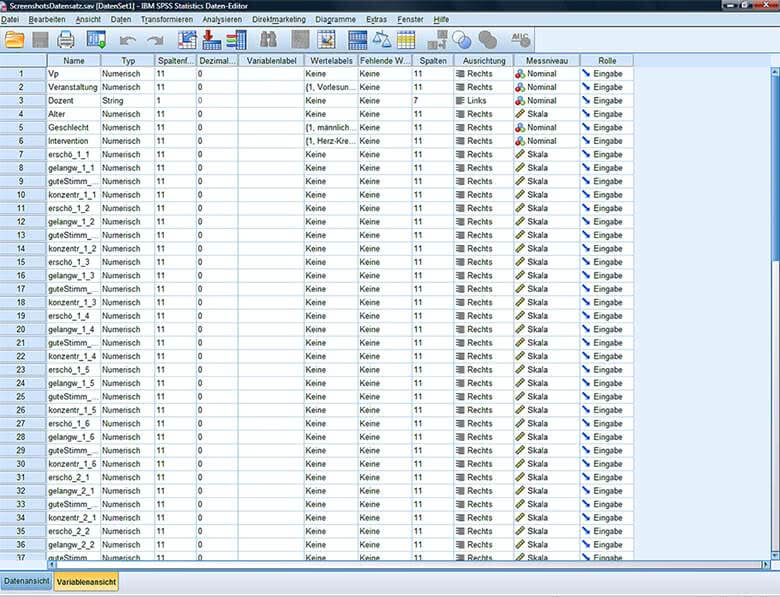Open the Variables info toolbar icon
Image resolution: width=780 pixels, height=597 pixels.
pos(236,40)
